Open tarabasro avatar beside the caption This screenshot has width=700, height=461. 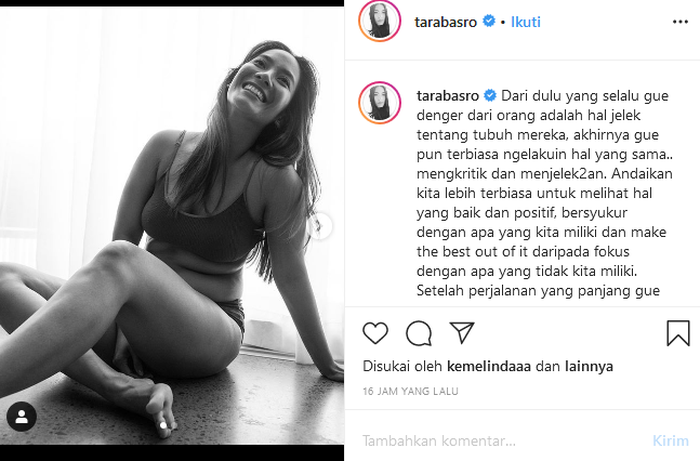(379, 102)
